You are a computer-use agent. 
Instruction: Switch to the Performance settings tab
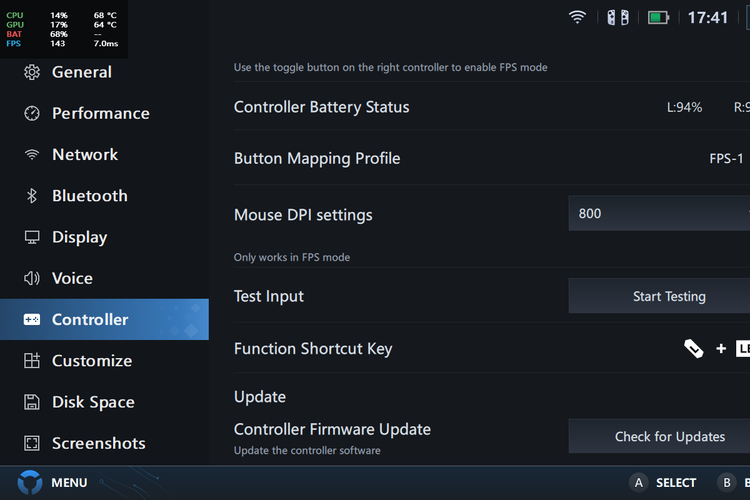point(100,113)
